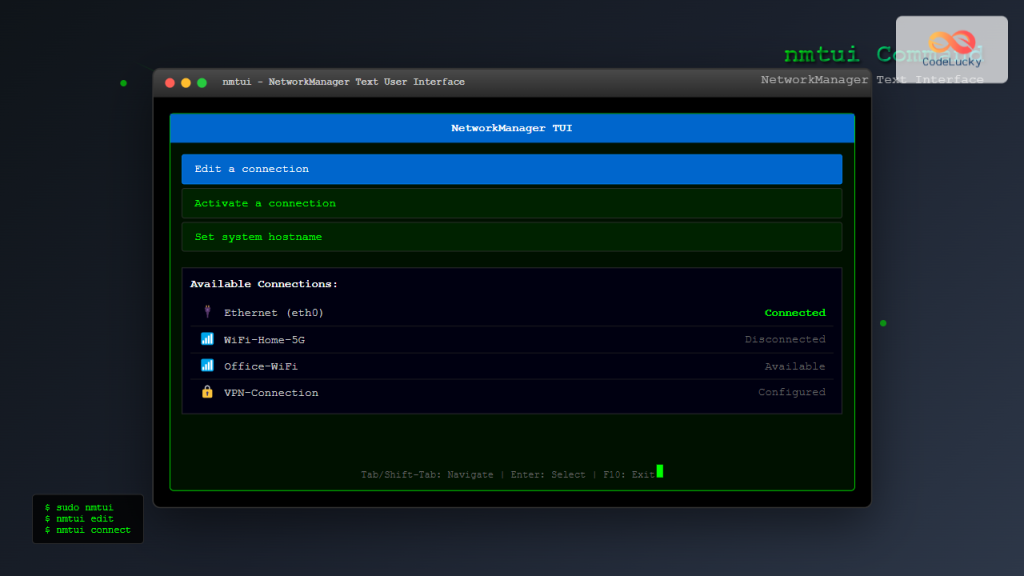The height and width of the screenshot is (576, 1024).
Task: Select the NetworkManager TUI title bar
Action: [511, 128]
